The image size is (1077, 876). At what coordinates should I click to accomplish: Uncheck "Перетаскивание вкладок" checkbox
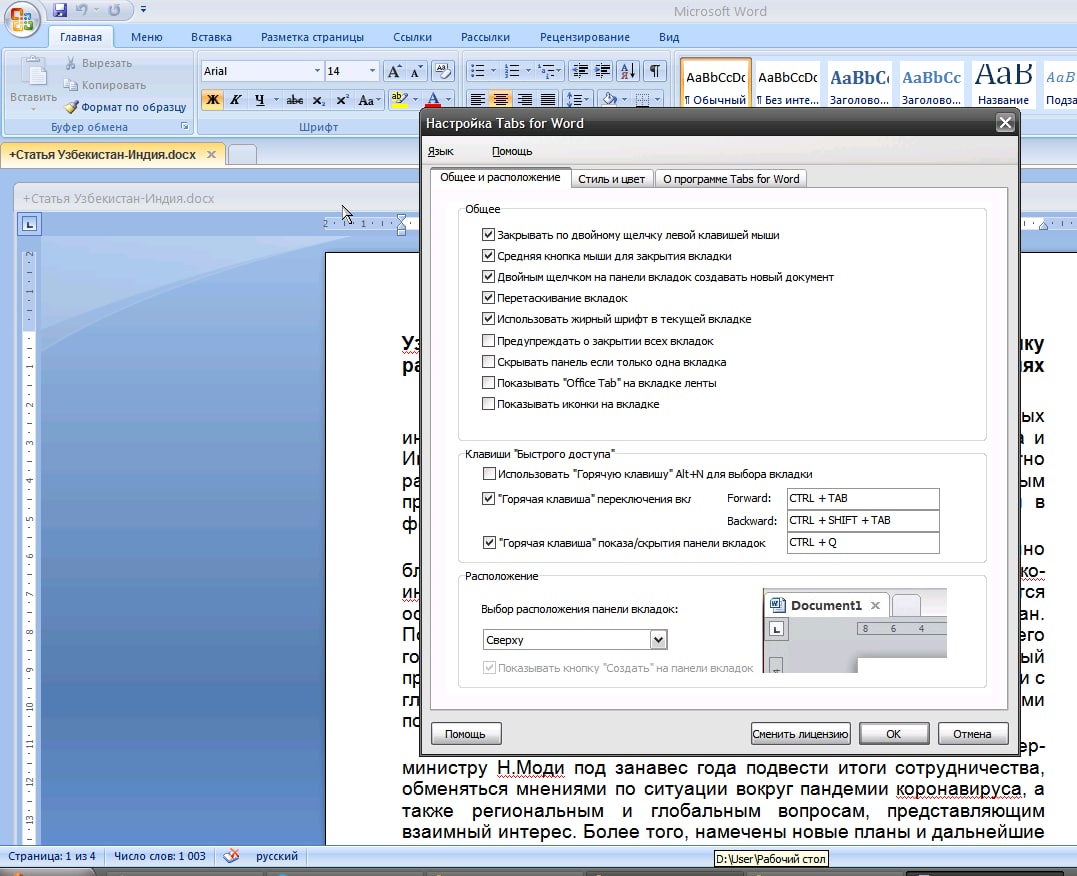click(x=488, y=298)
